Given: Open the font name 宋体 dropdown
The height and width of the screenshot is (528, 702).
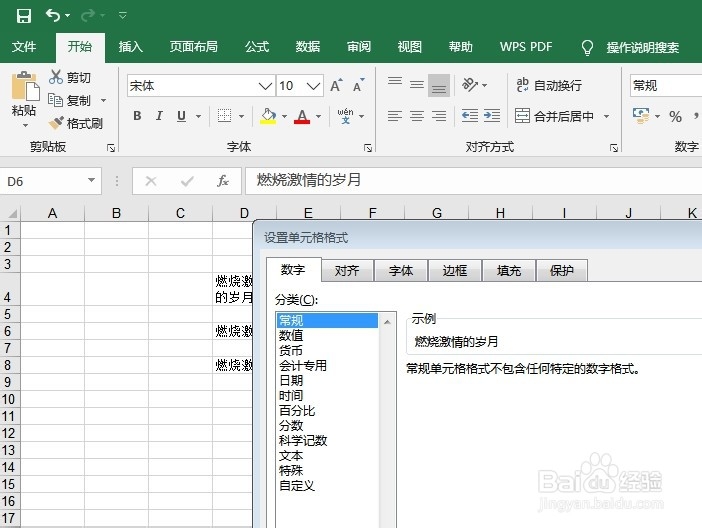Looking at the screenshot, I should pyautogui.click(x=265, y=86).
